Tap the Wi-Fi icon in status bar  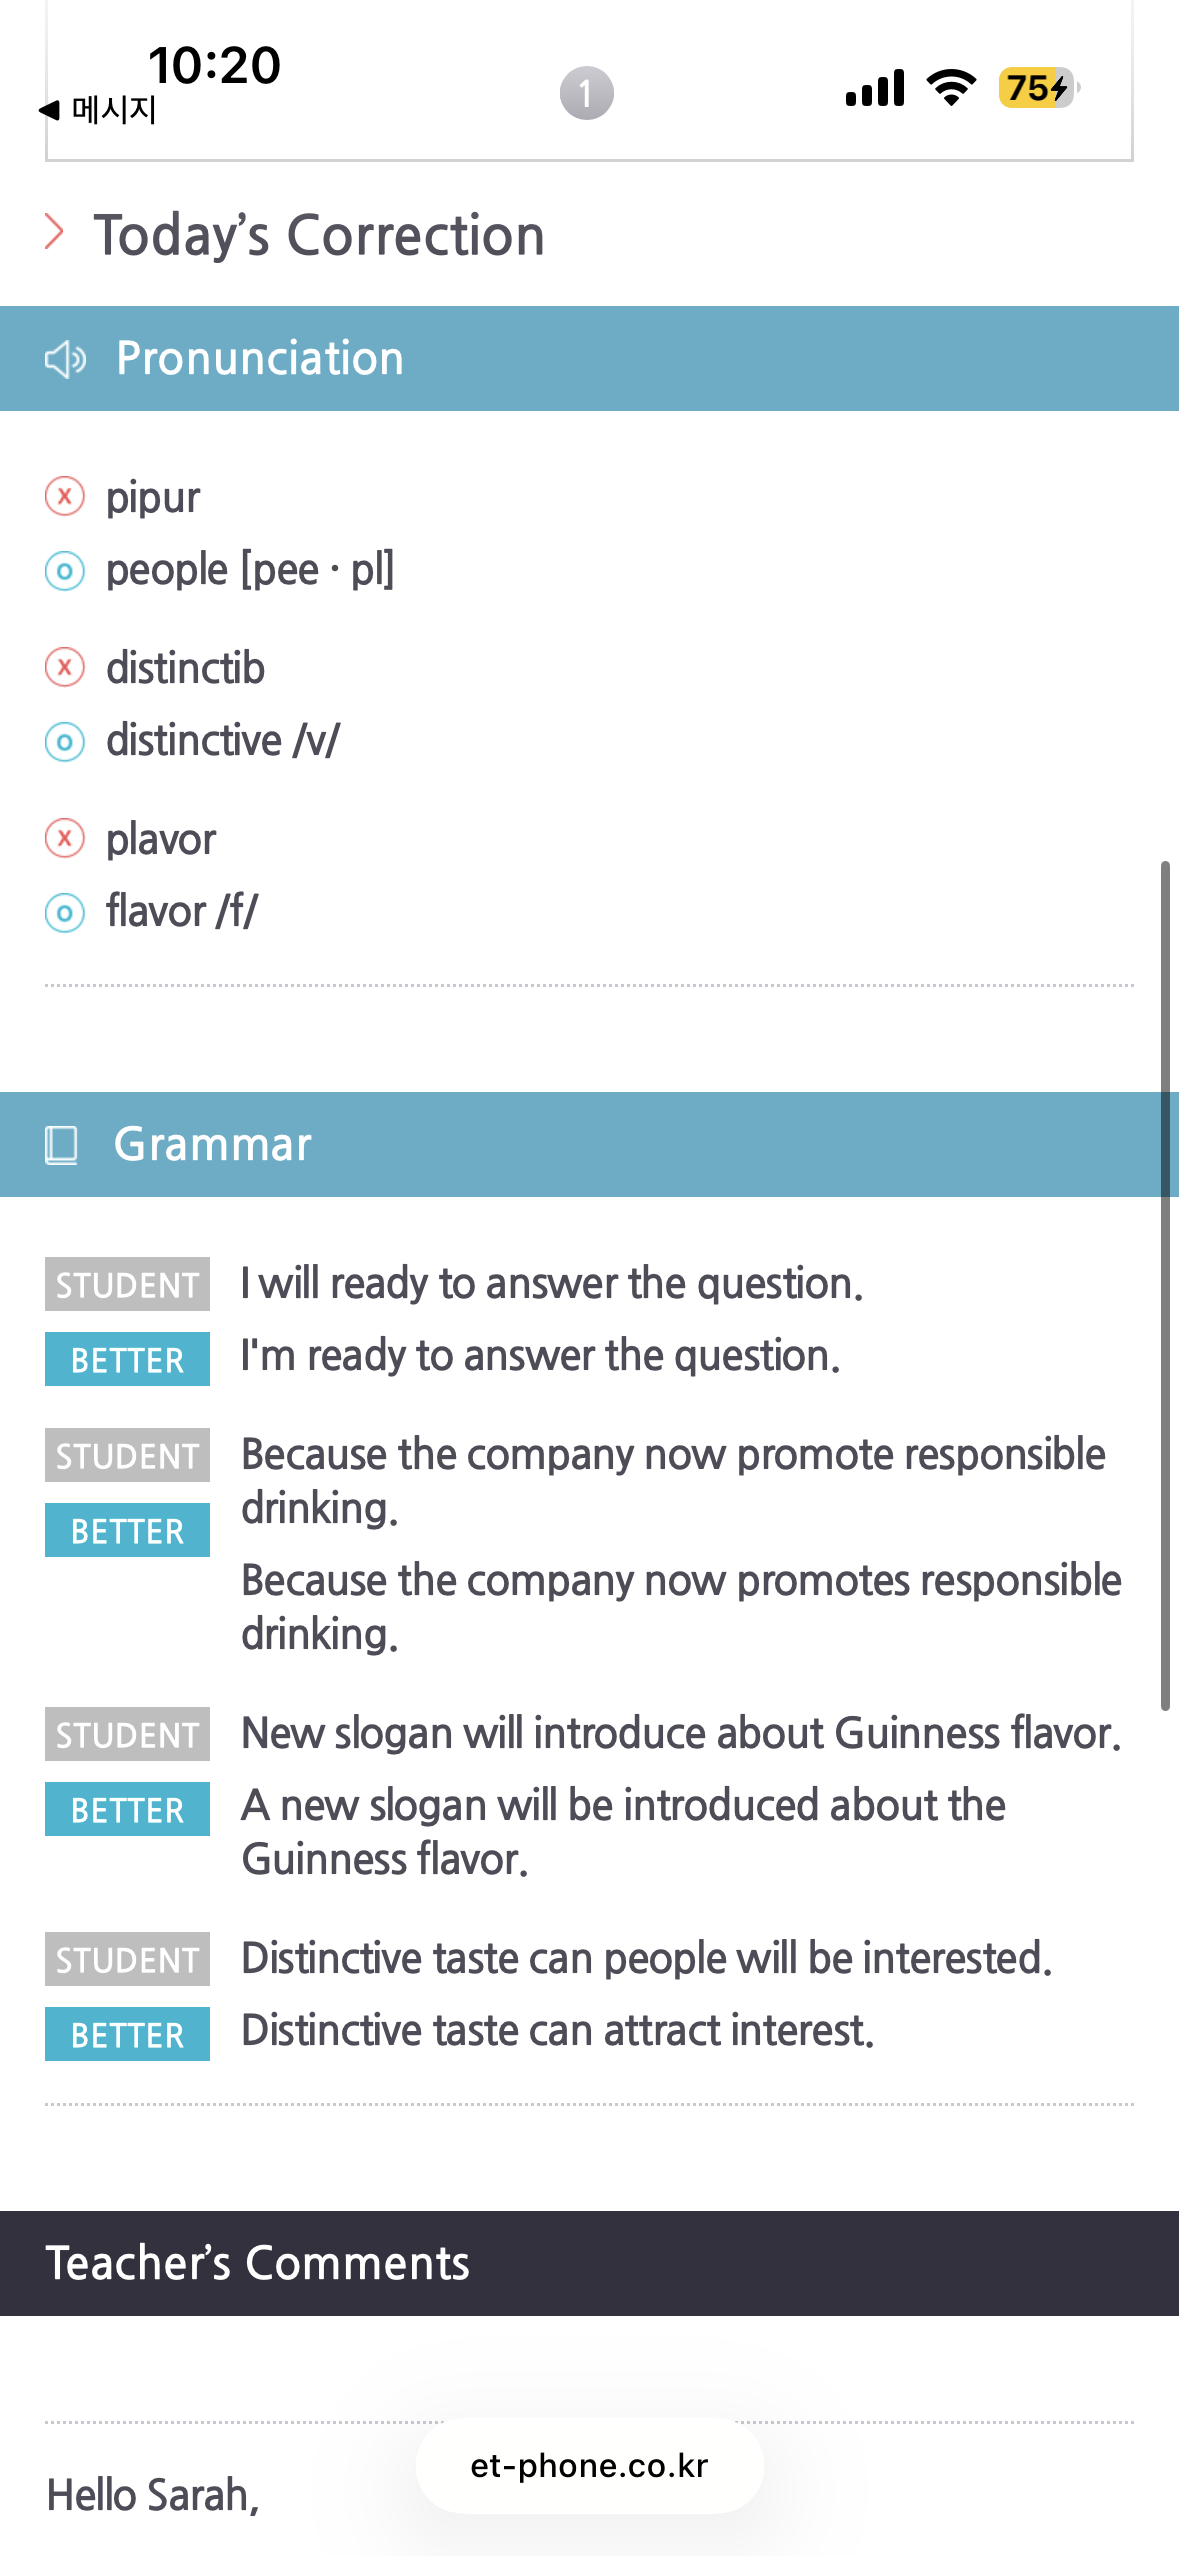(x=951, y=88)
